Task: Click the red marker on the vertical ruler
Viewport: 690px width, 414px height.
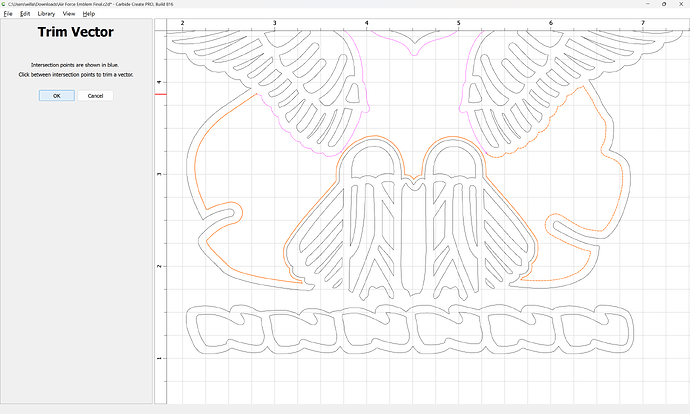Action: [161, 94]
